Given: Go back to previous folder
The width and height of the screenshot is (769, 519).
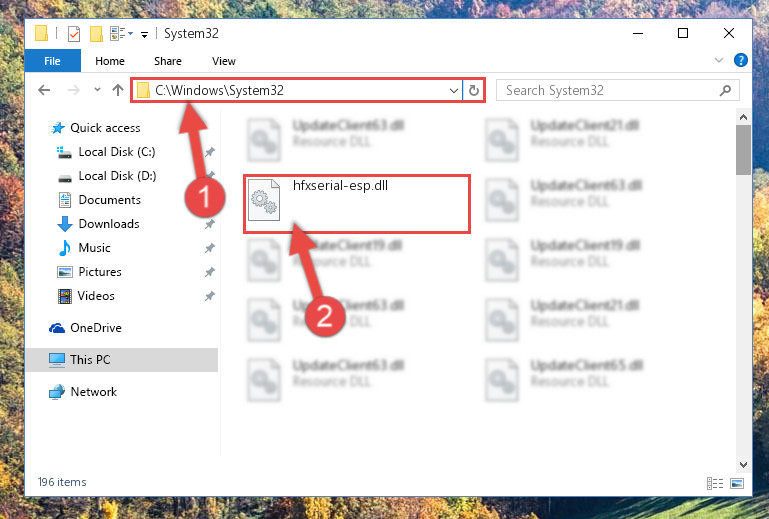Looking at the screenshot, I should tap(44, 90).
